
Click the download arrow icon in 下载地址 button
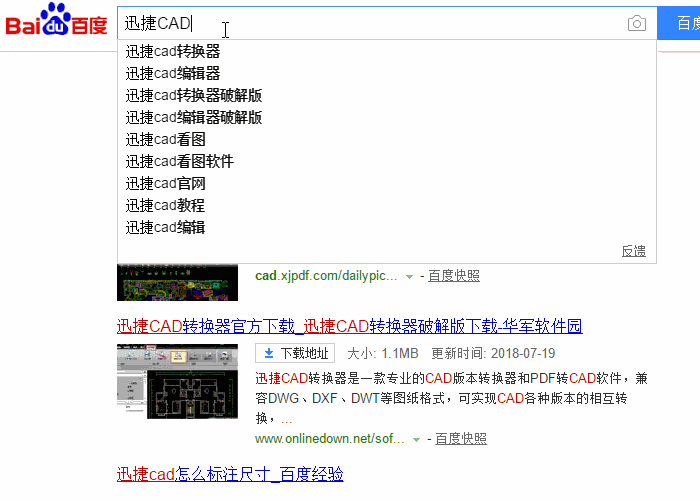click(269, 354)
